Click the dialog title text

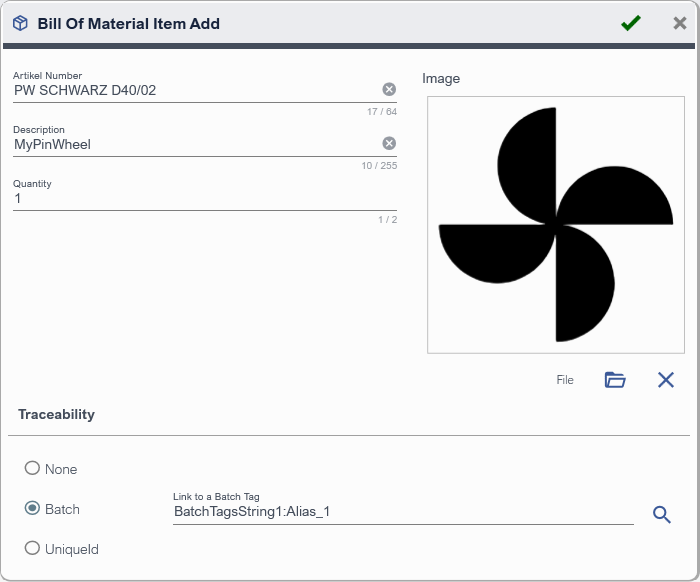(x=129, y=23)
